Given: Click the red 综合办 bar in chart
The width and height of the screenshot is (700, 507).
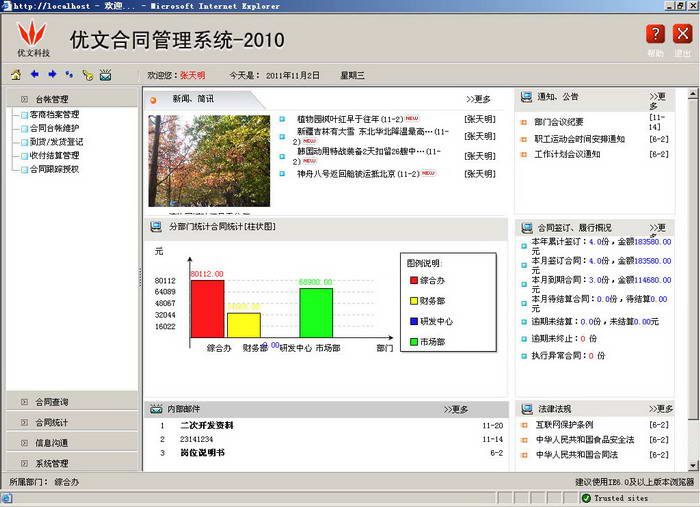Looking at the screenshot, I should click(208, 309).
